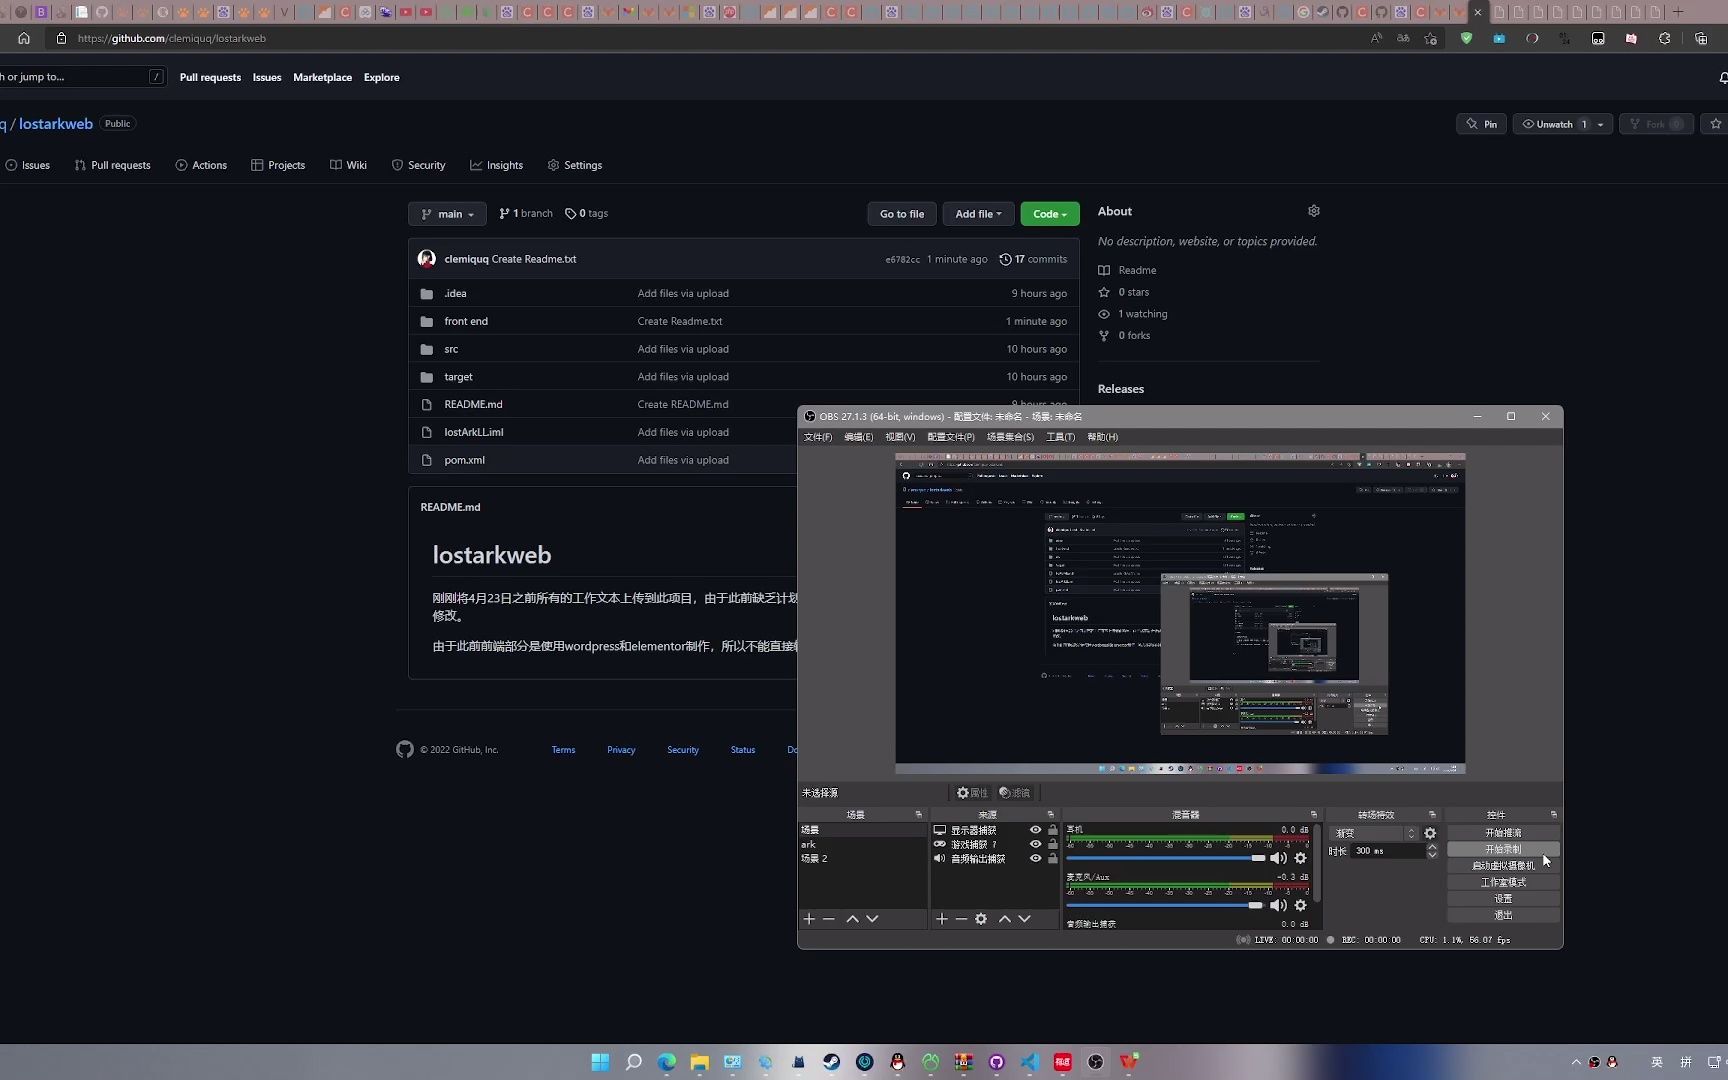Image resolution: width=1728 pixels, height=1080 pixels.
Task: Open the 场景集合(S) menu in OBS
Action: tap(1010, 437)
